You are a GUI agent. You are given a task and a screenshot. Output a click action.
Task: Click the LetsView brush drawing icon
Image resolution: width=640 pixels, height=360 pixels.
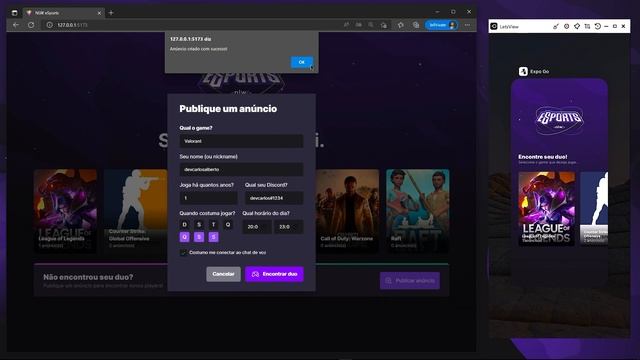tap(556, 26)
